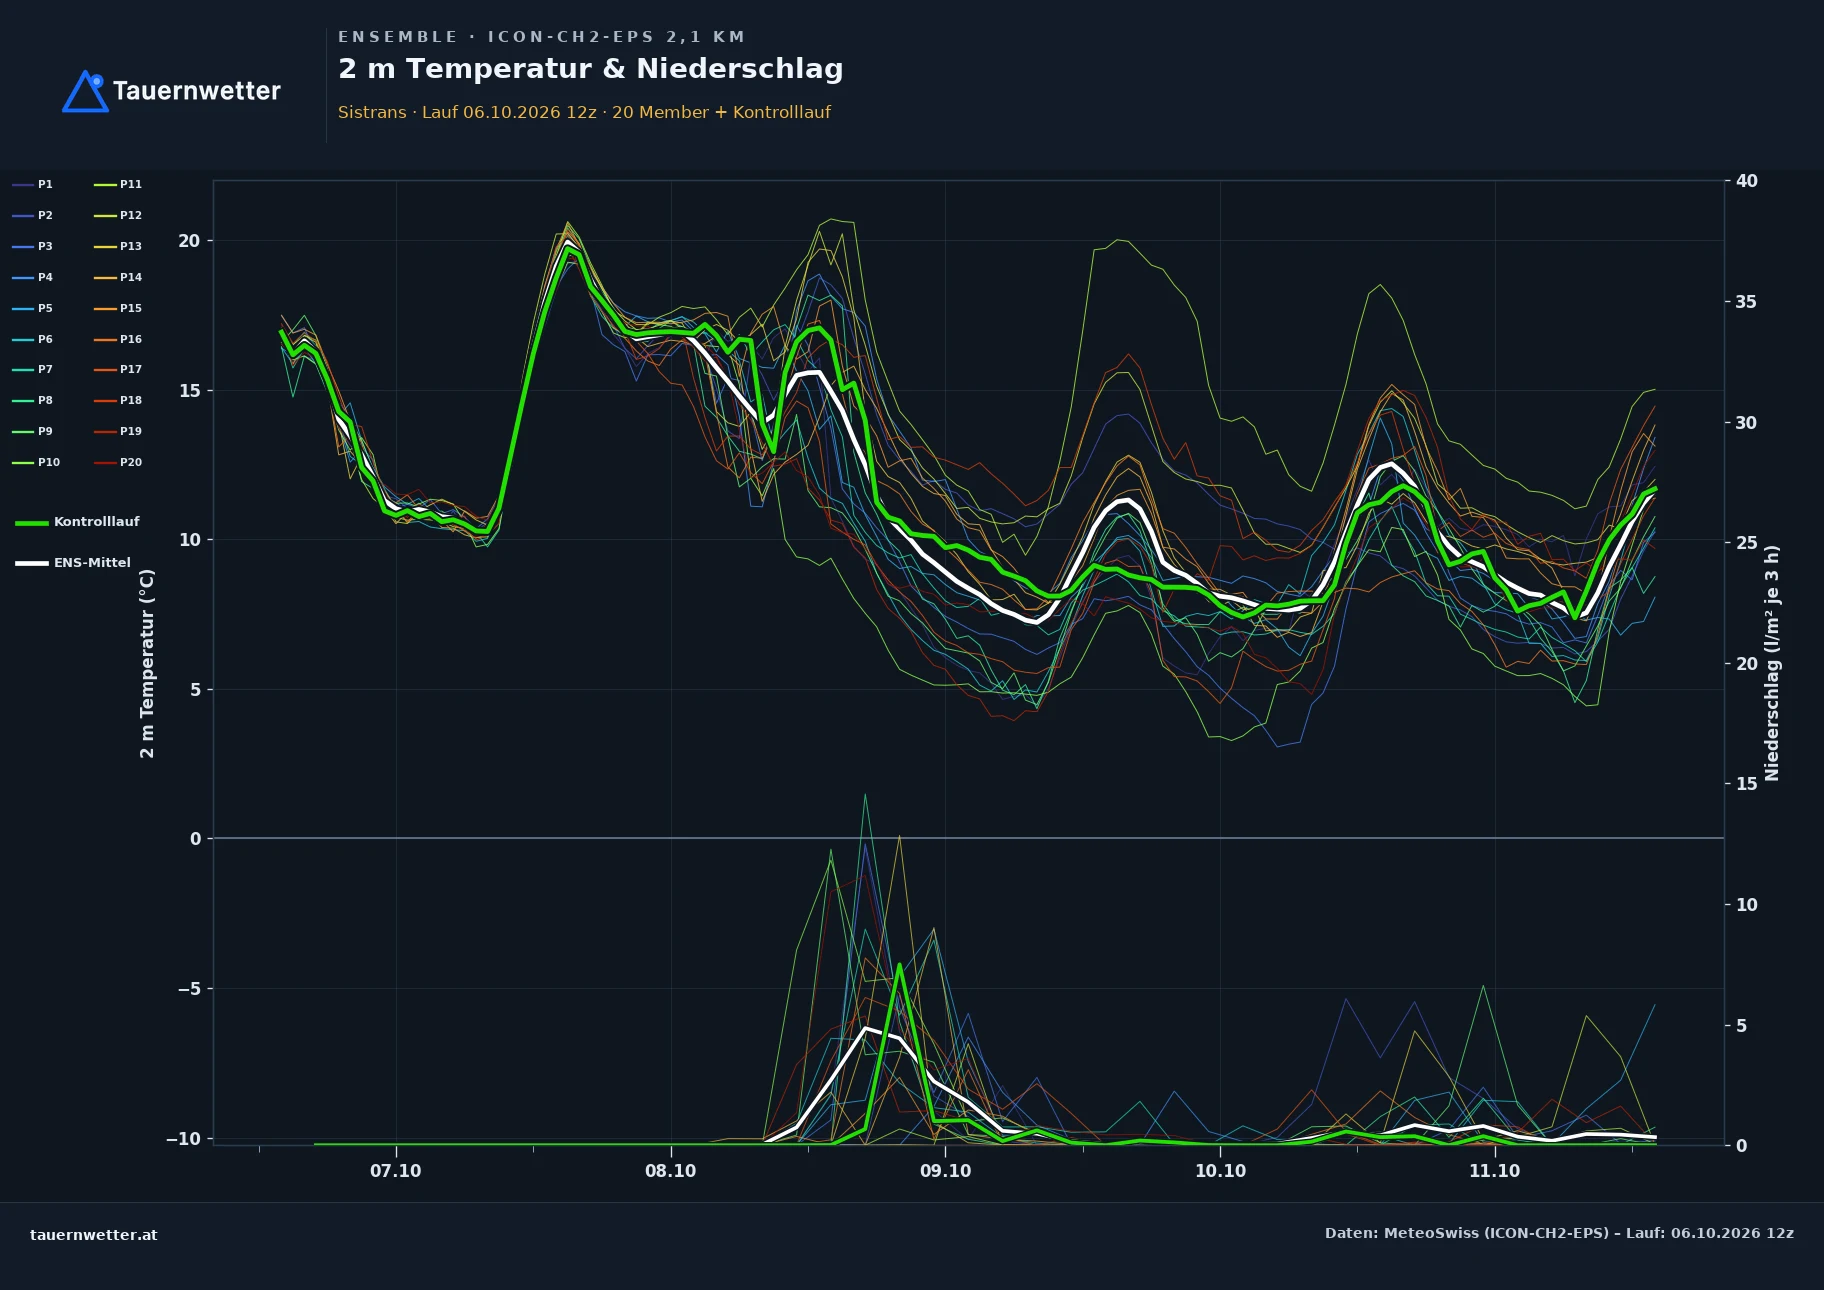Click the 09.10 date axis label
1824x1290 pixels.
tap(945, 1171)
